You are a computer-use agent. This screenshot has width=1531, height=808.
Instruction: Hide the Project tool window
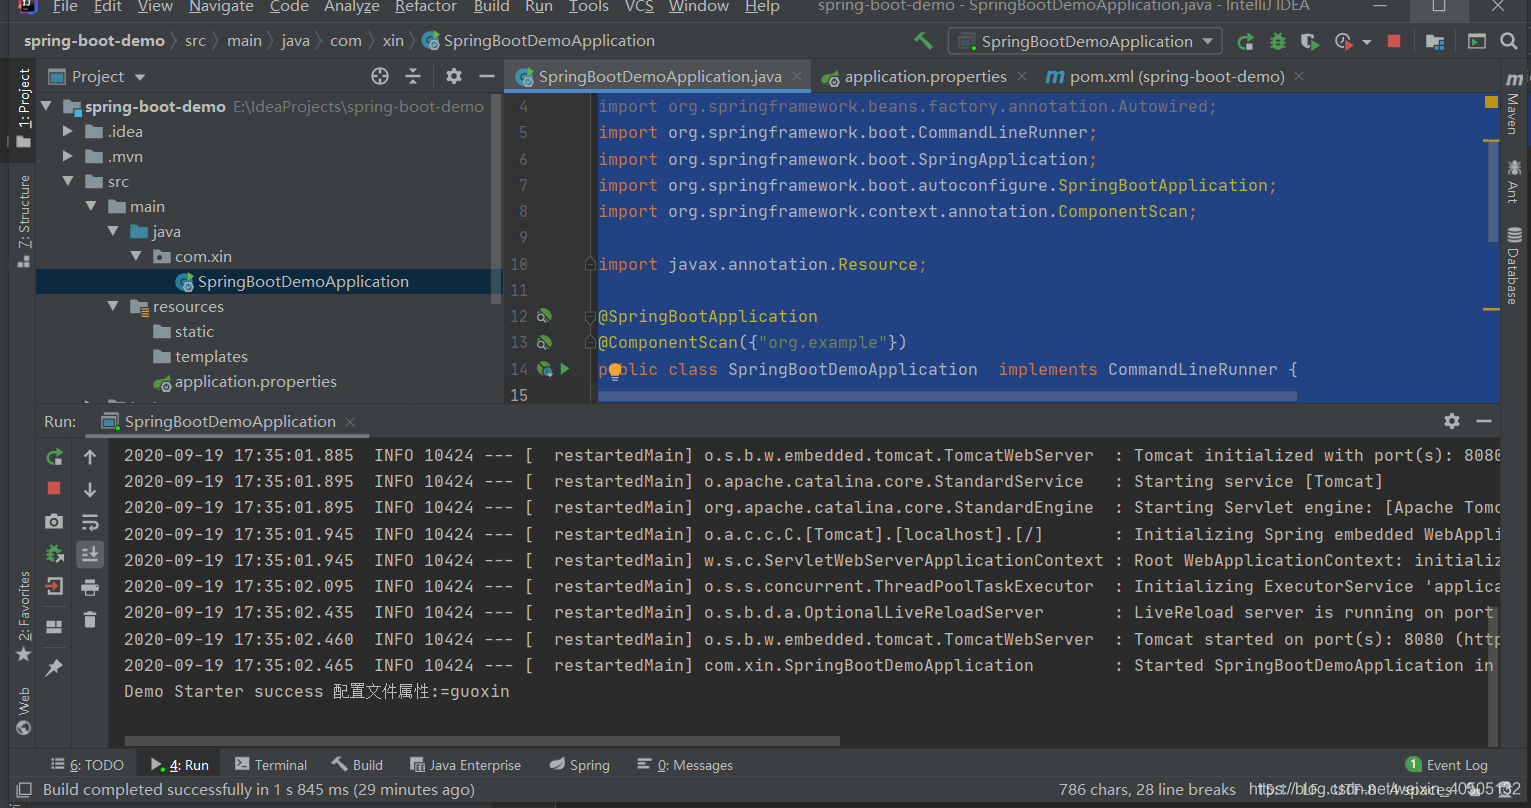click(x=486, y=76)
